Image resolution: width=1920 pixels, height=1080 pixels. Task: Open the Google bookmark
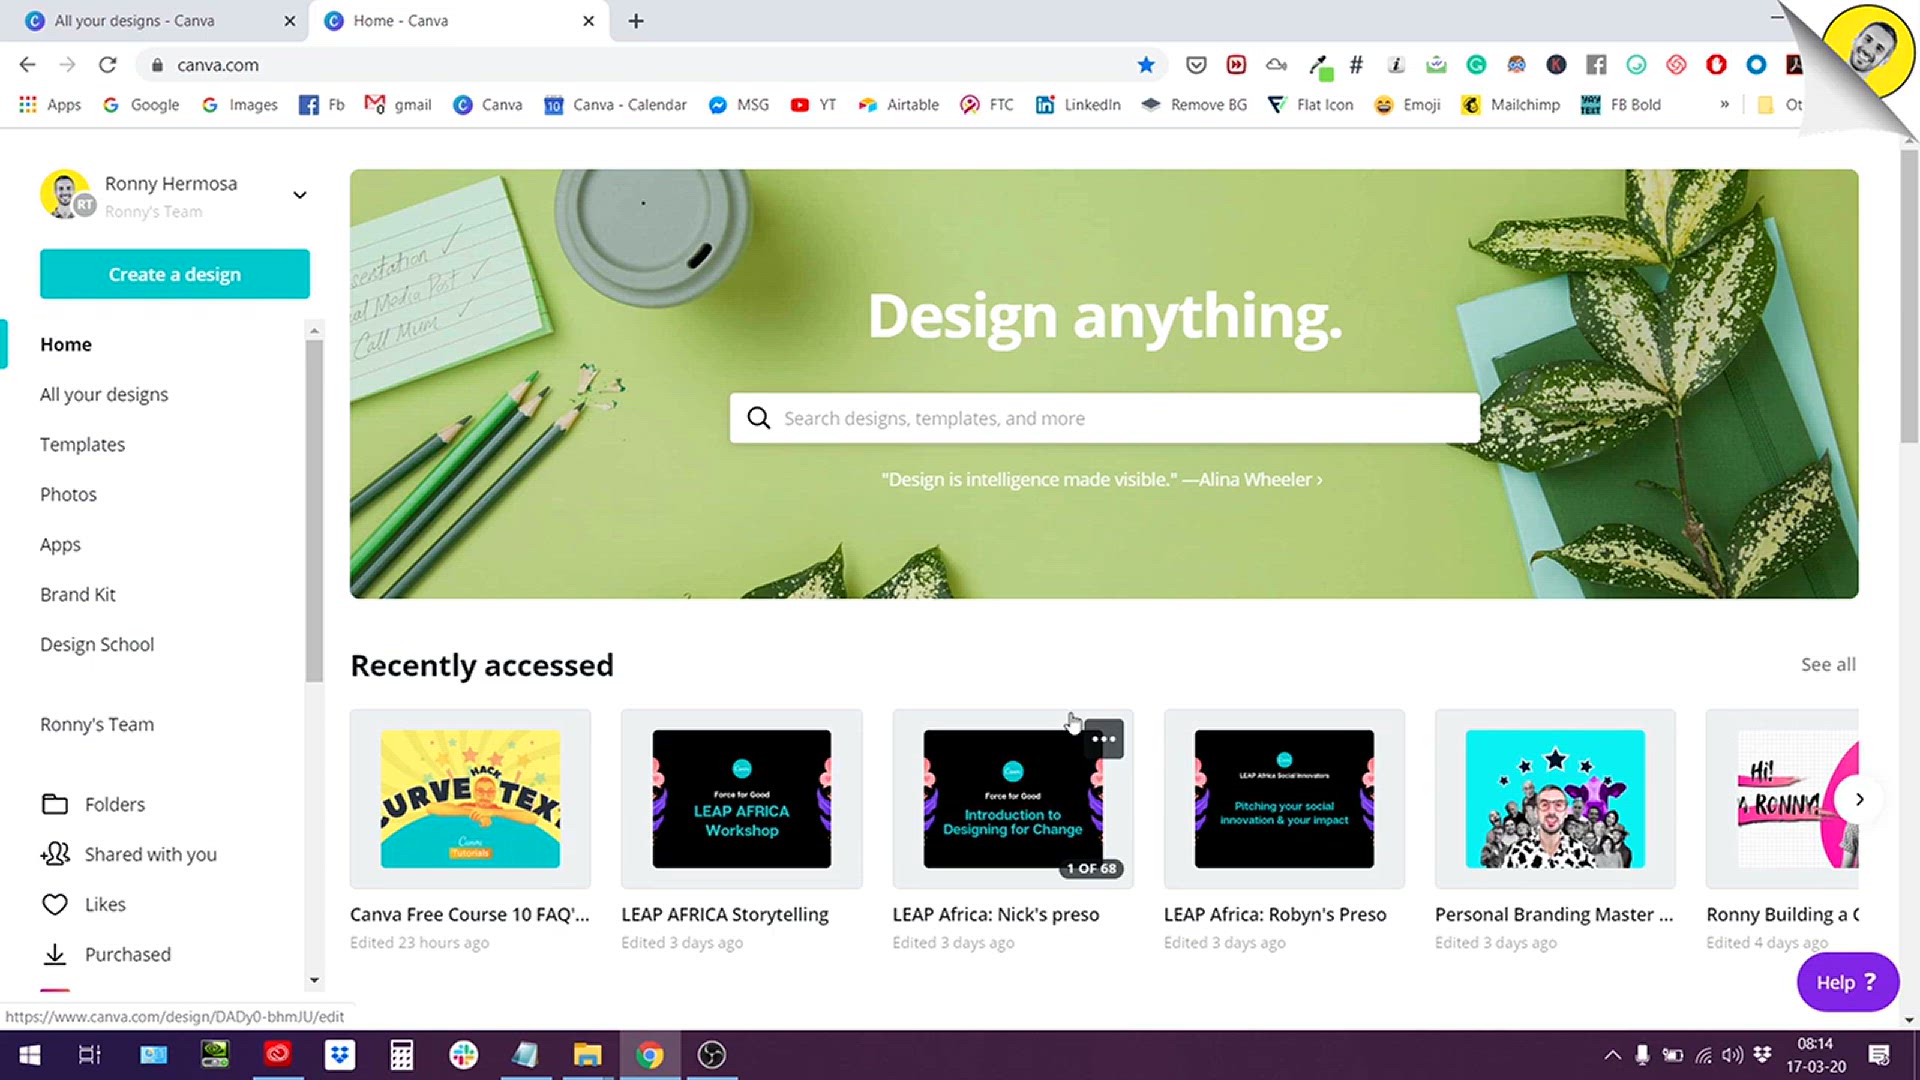coord(141,105)
